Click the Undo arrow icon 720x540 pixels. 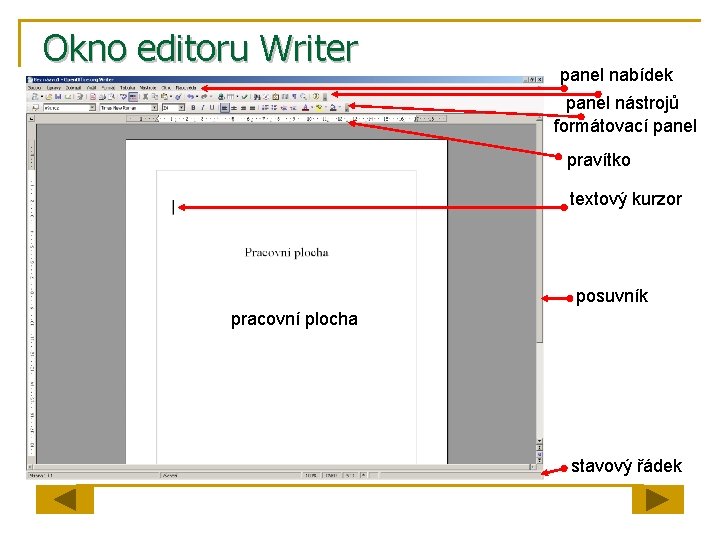click(191, 97)
